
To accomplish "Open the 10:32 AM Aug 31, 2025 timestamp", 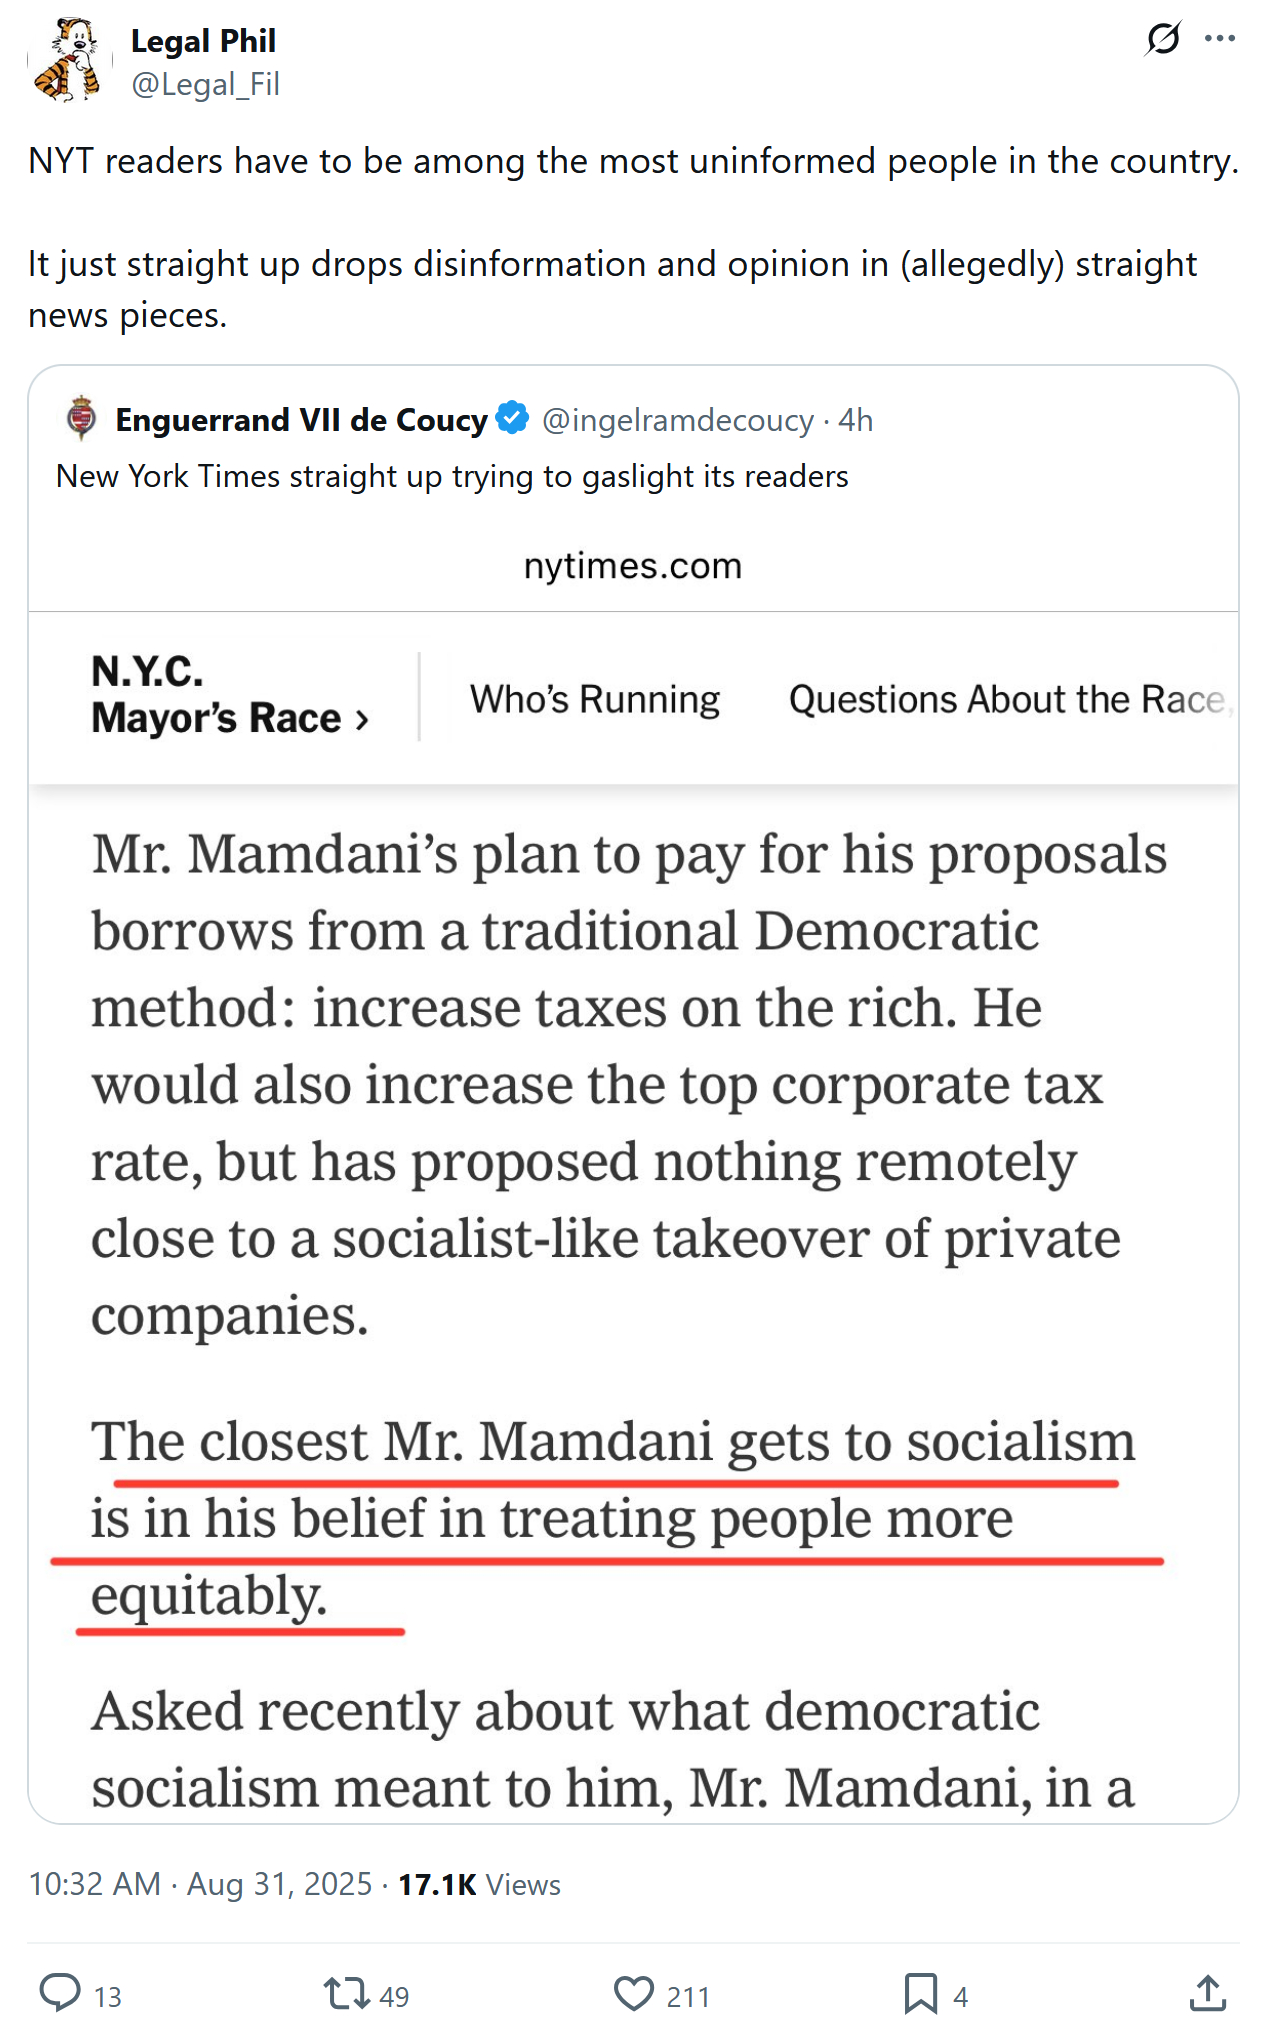I will click(200, 1884).
